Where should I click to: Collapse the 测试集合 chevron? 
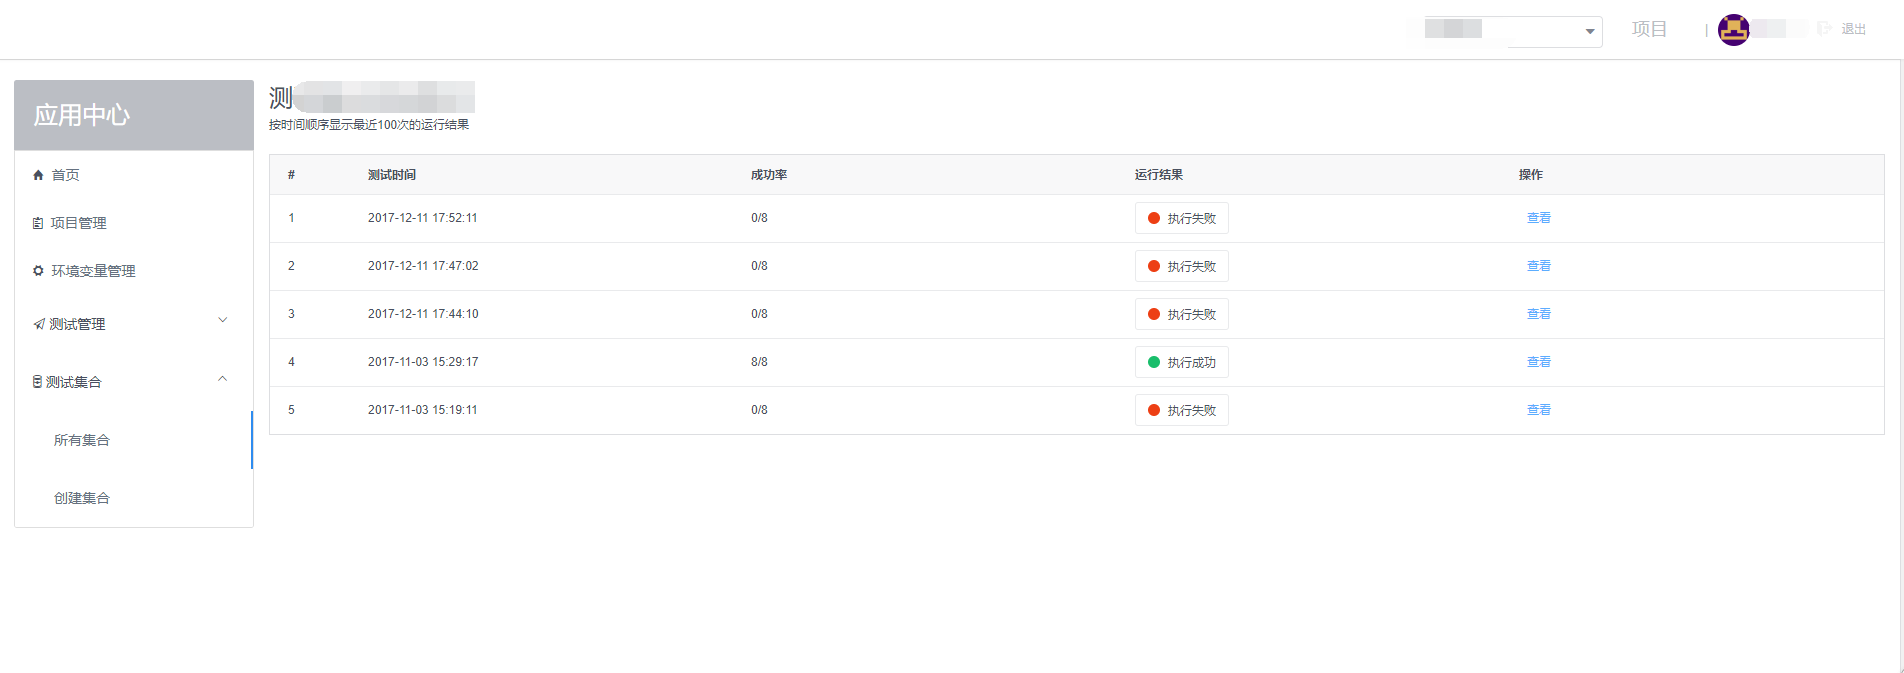click(223, 378)
